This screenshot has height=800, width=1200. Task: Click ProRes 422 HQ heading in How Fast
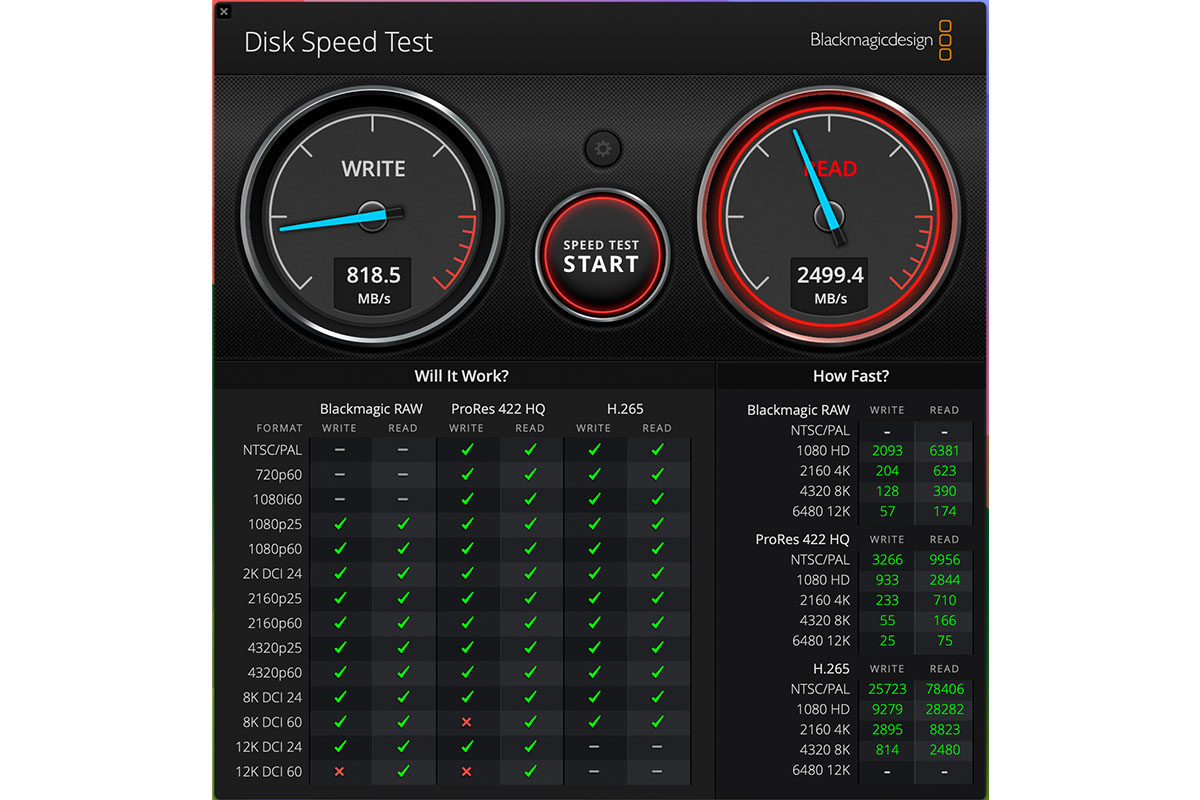[802, 539]
